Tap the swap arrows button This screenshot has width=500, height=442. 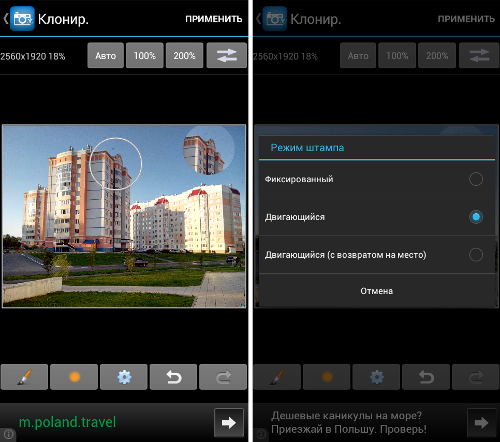(227, 55)
